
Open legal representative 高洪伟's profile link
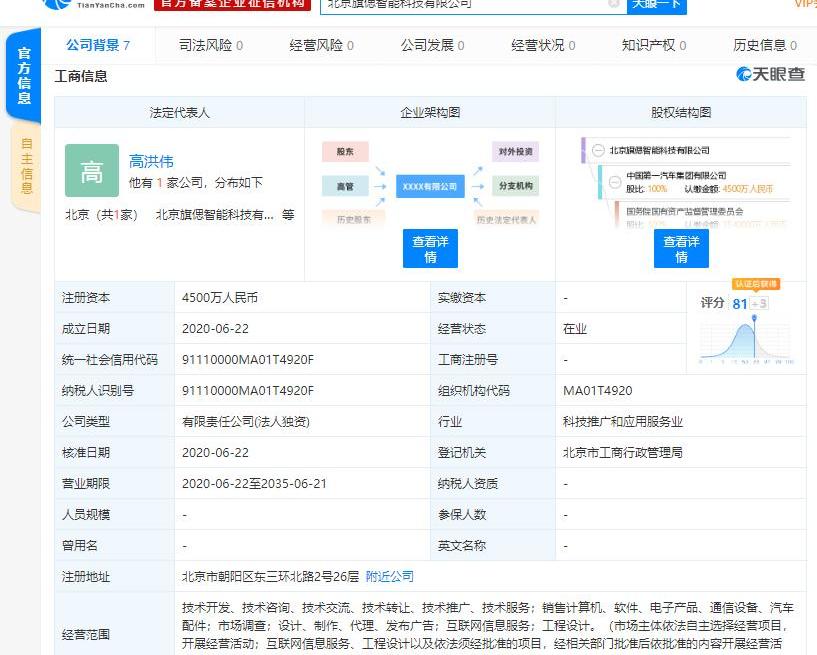(x=151, y=162)
